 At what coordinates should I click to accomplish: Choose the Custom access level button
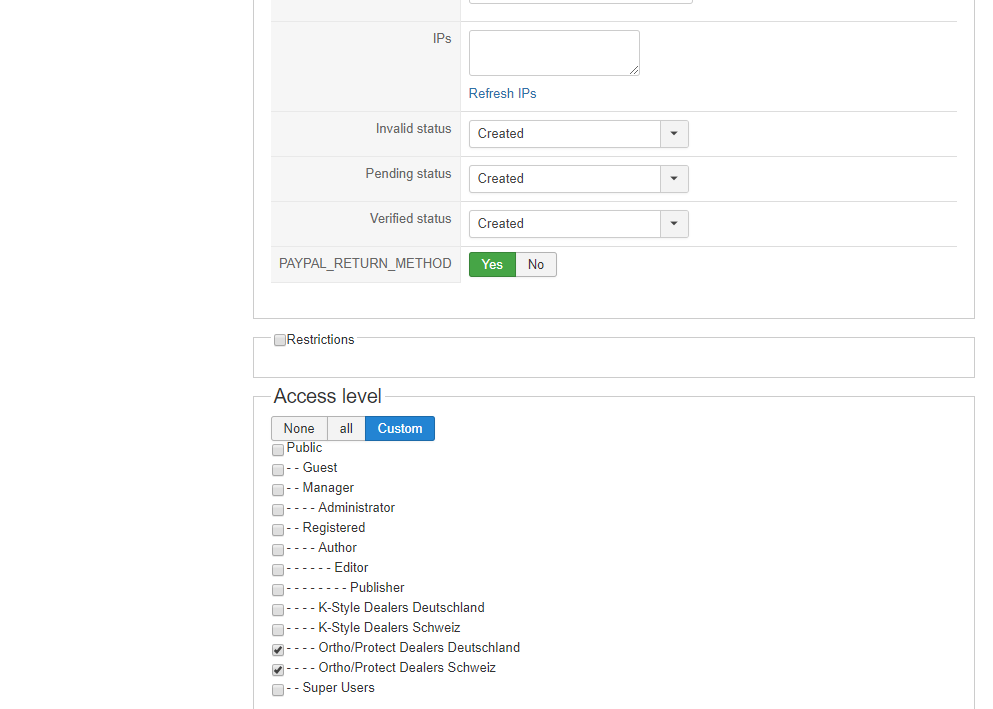400,429
